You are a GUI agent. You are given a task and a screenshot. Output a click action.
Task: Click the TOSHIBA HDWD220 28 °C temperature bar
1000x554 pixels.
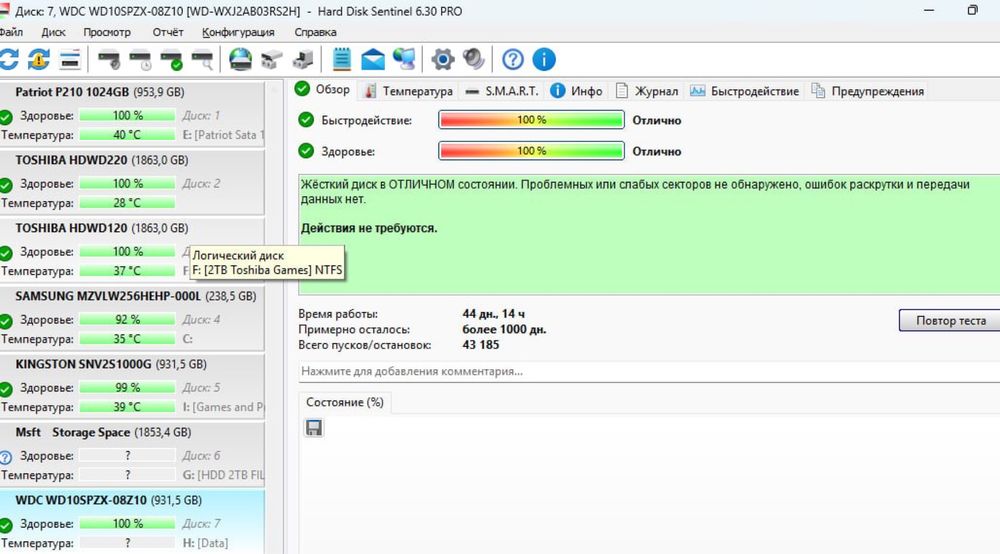pyautogui.click(x=127, y=203)
